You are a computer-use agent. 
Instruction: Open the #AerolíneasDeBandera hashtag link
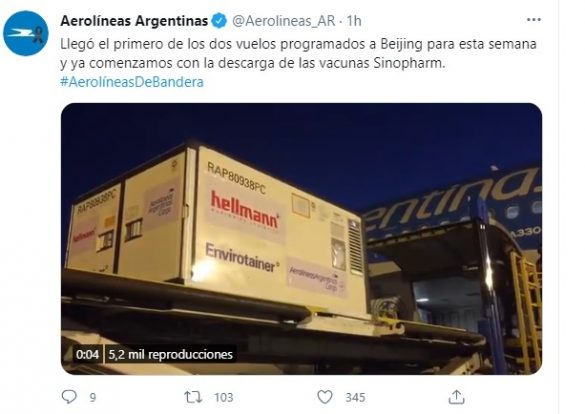(132, 82)
